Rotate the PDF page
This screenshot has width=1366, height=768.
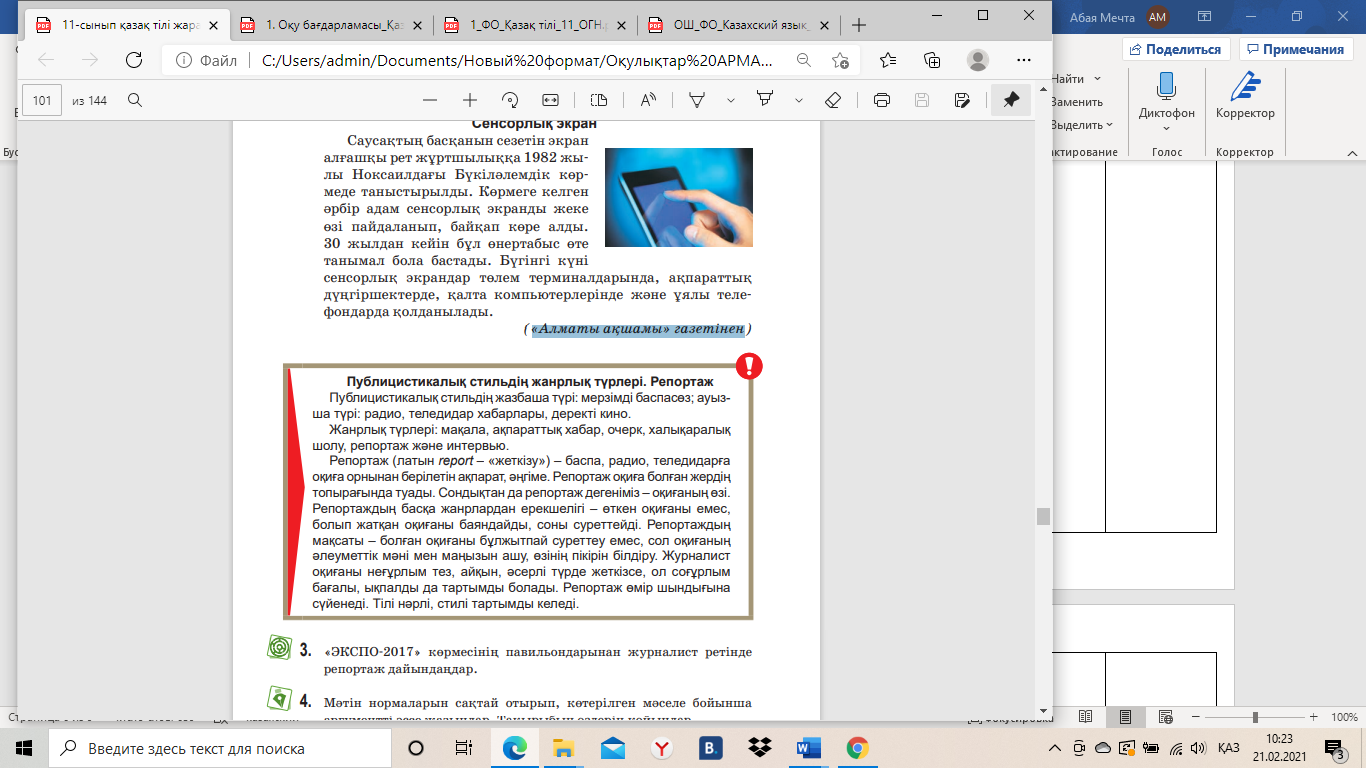510,100
